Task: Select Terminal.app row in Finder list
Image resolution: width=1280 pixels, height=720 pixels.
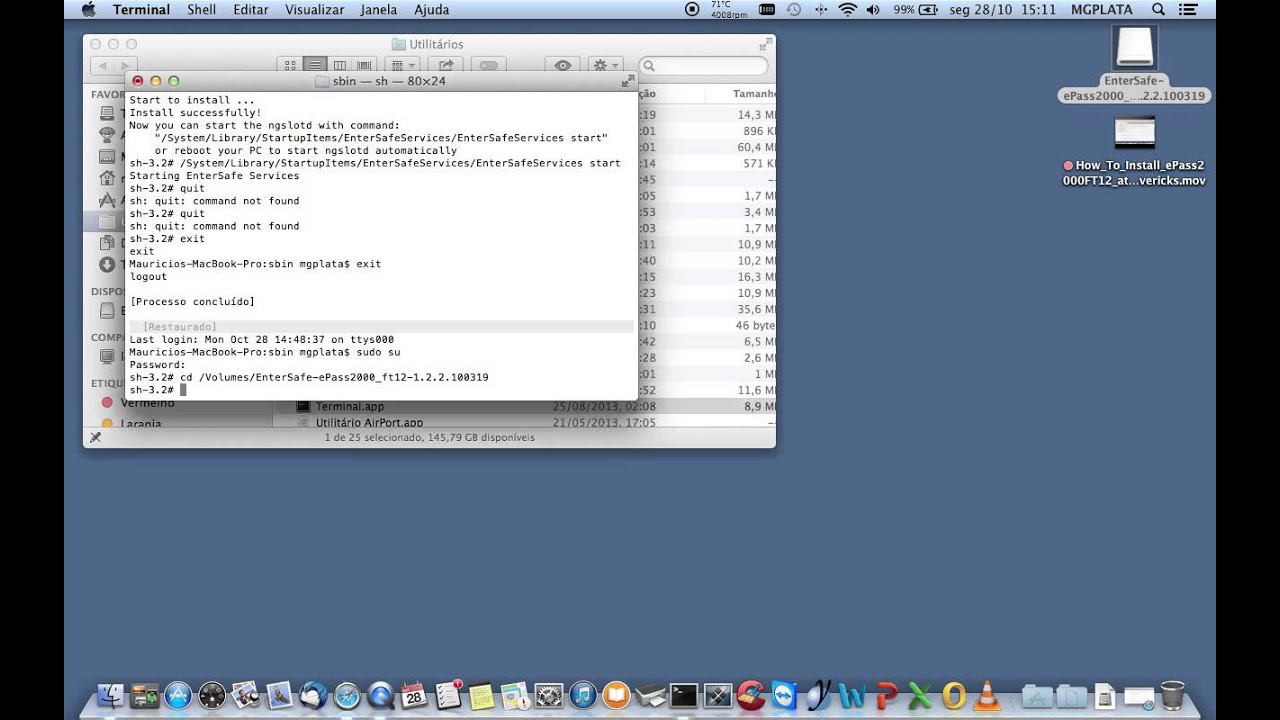Action: tap(525, 407)
